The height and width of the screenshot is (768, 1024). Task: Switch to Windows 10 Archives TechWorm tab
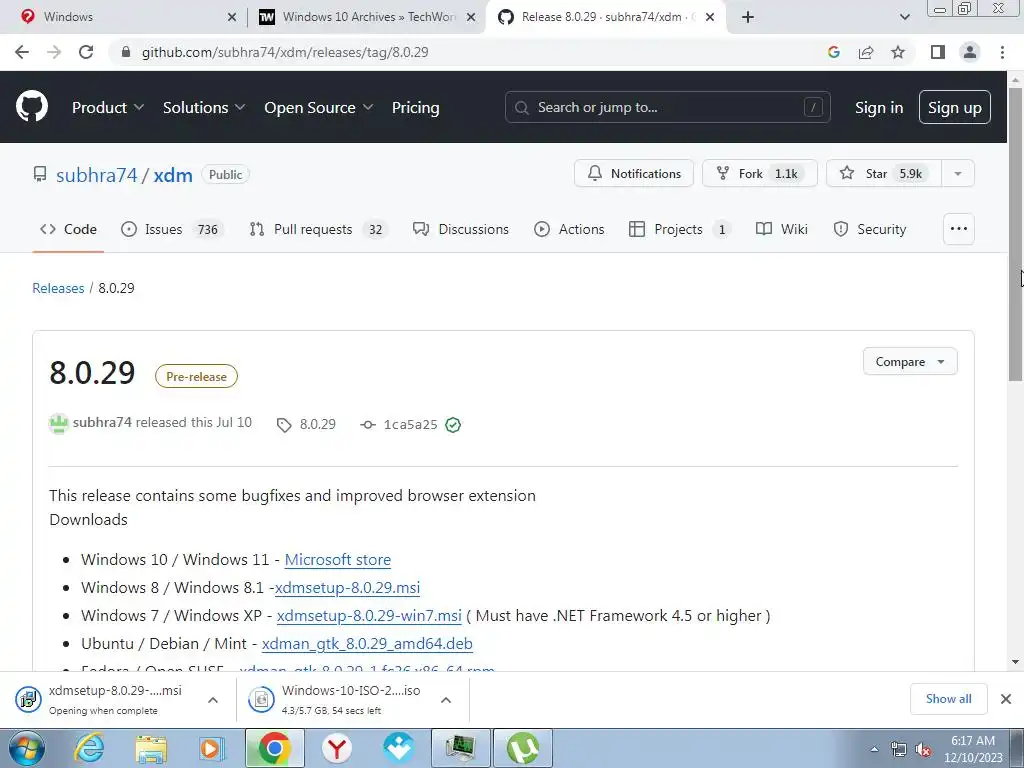pyautogui.click(x=367, y=17)
